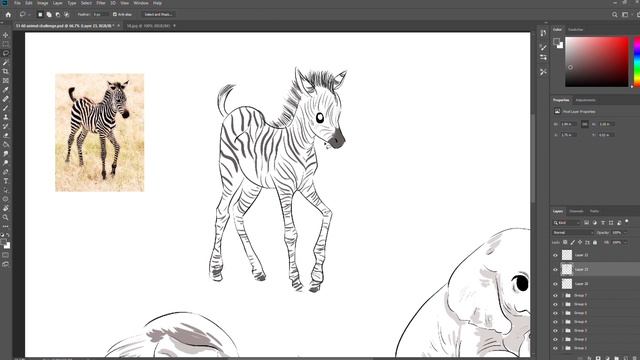Image resolution: width=640 pixels, height=360 pixels.
Task: Switch to the Swatches tab
Action: (x=576, y=29)
